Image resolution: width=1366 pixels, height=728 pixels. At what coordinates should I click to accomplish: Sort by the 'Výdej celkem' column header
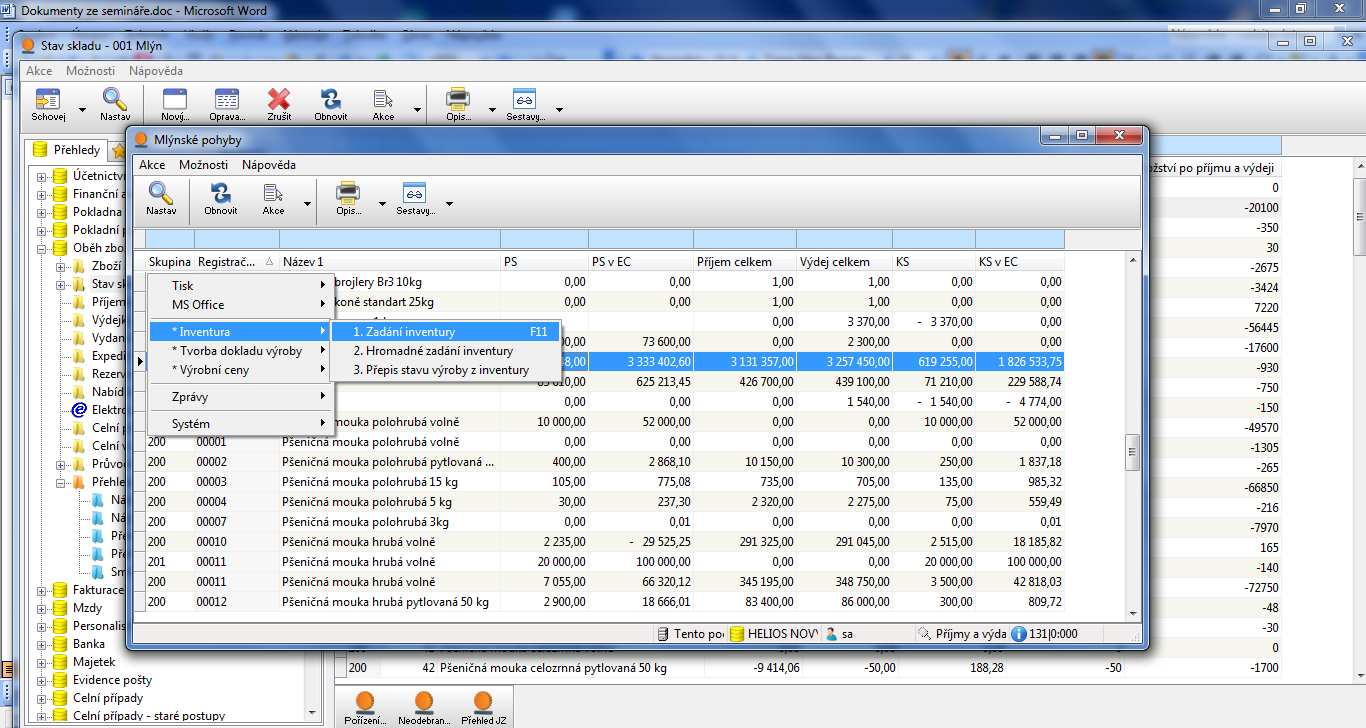click(843, 262)
